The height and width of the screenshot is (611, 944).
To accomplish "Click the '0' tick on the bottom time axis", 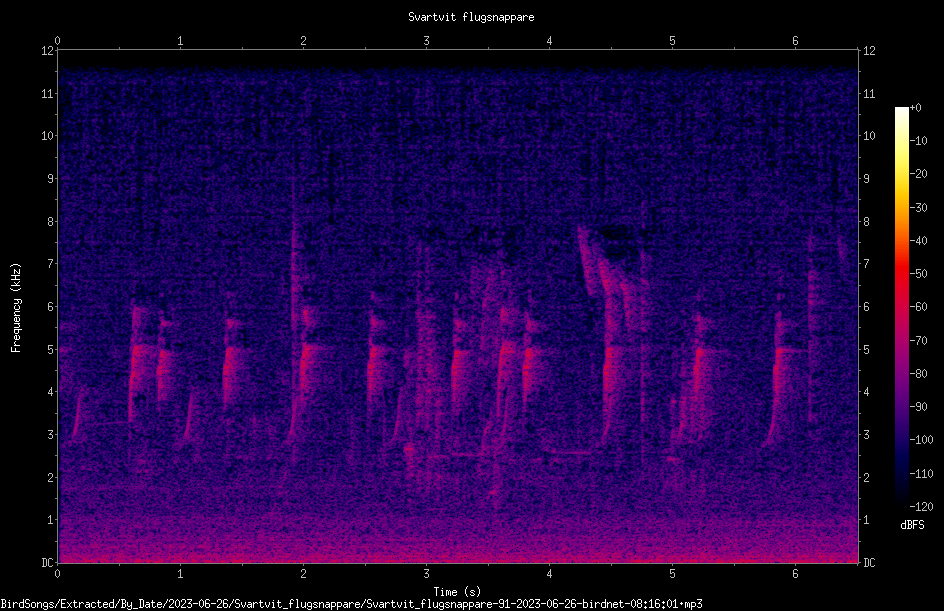I will [x=57, y=574].
